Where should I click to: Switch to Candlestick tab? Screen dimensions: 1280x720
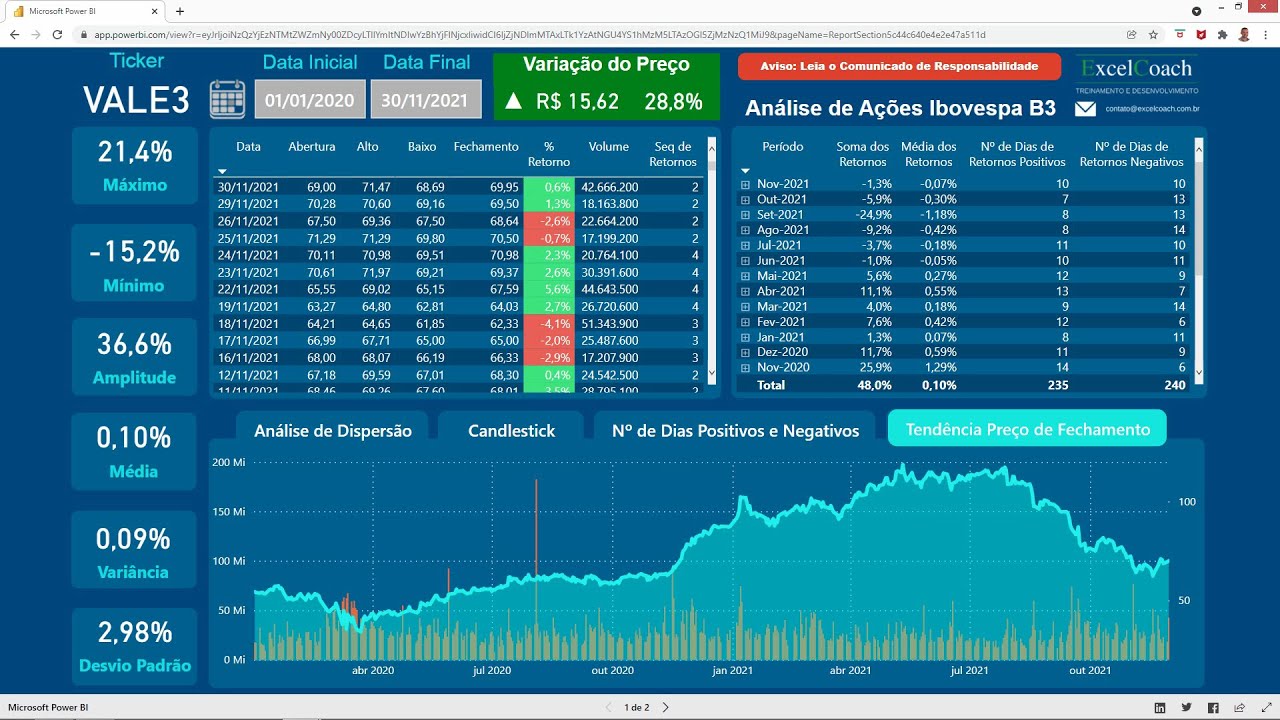[x=511, y=430]
